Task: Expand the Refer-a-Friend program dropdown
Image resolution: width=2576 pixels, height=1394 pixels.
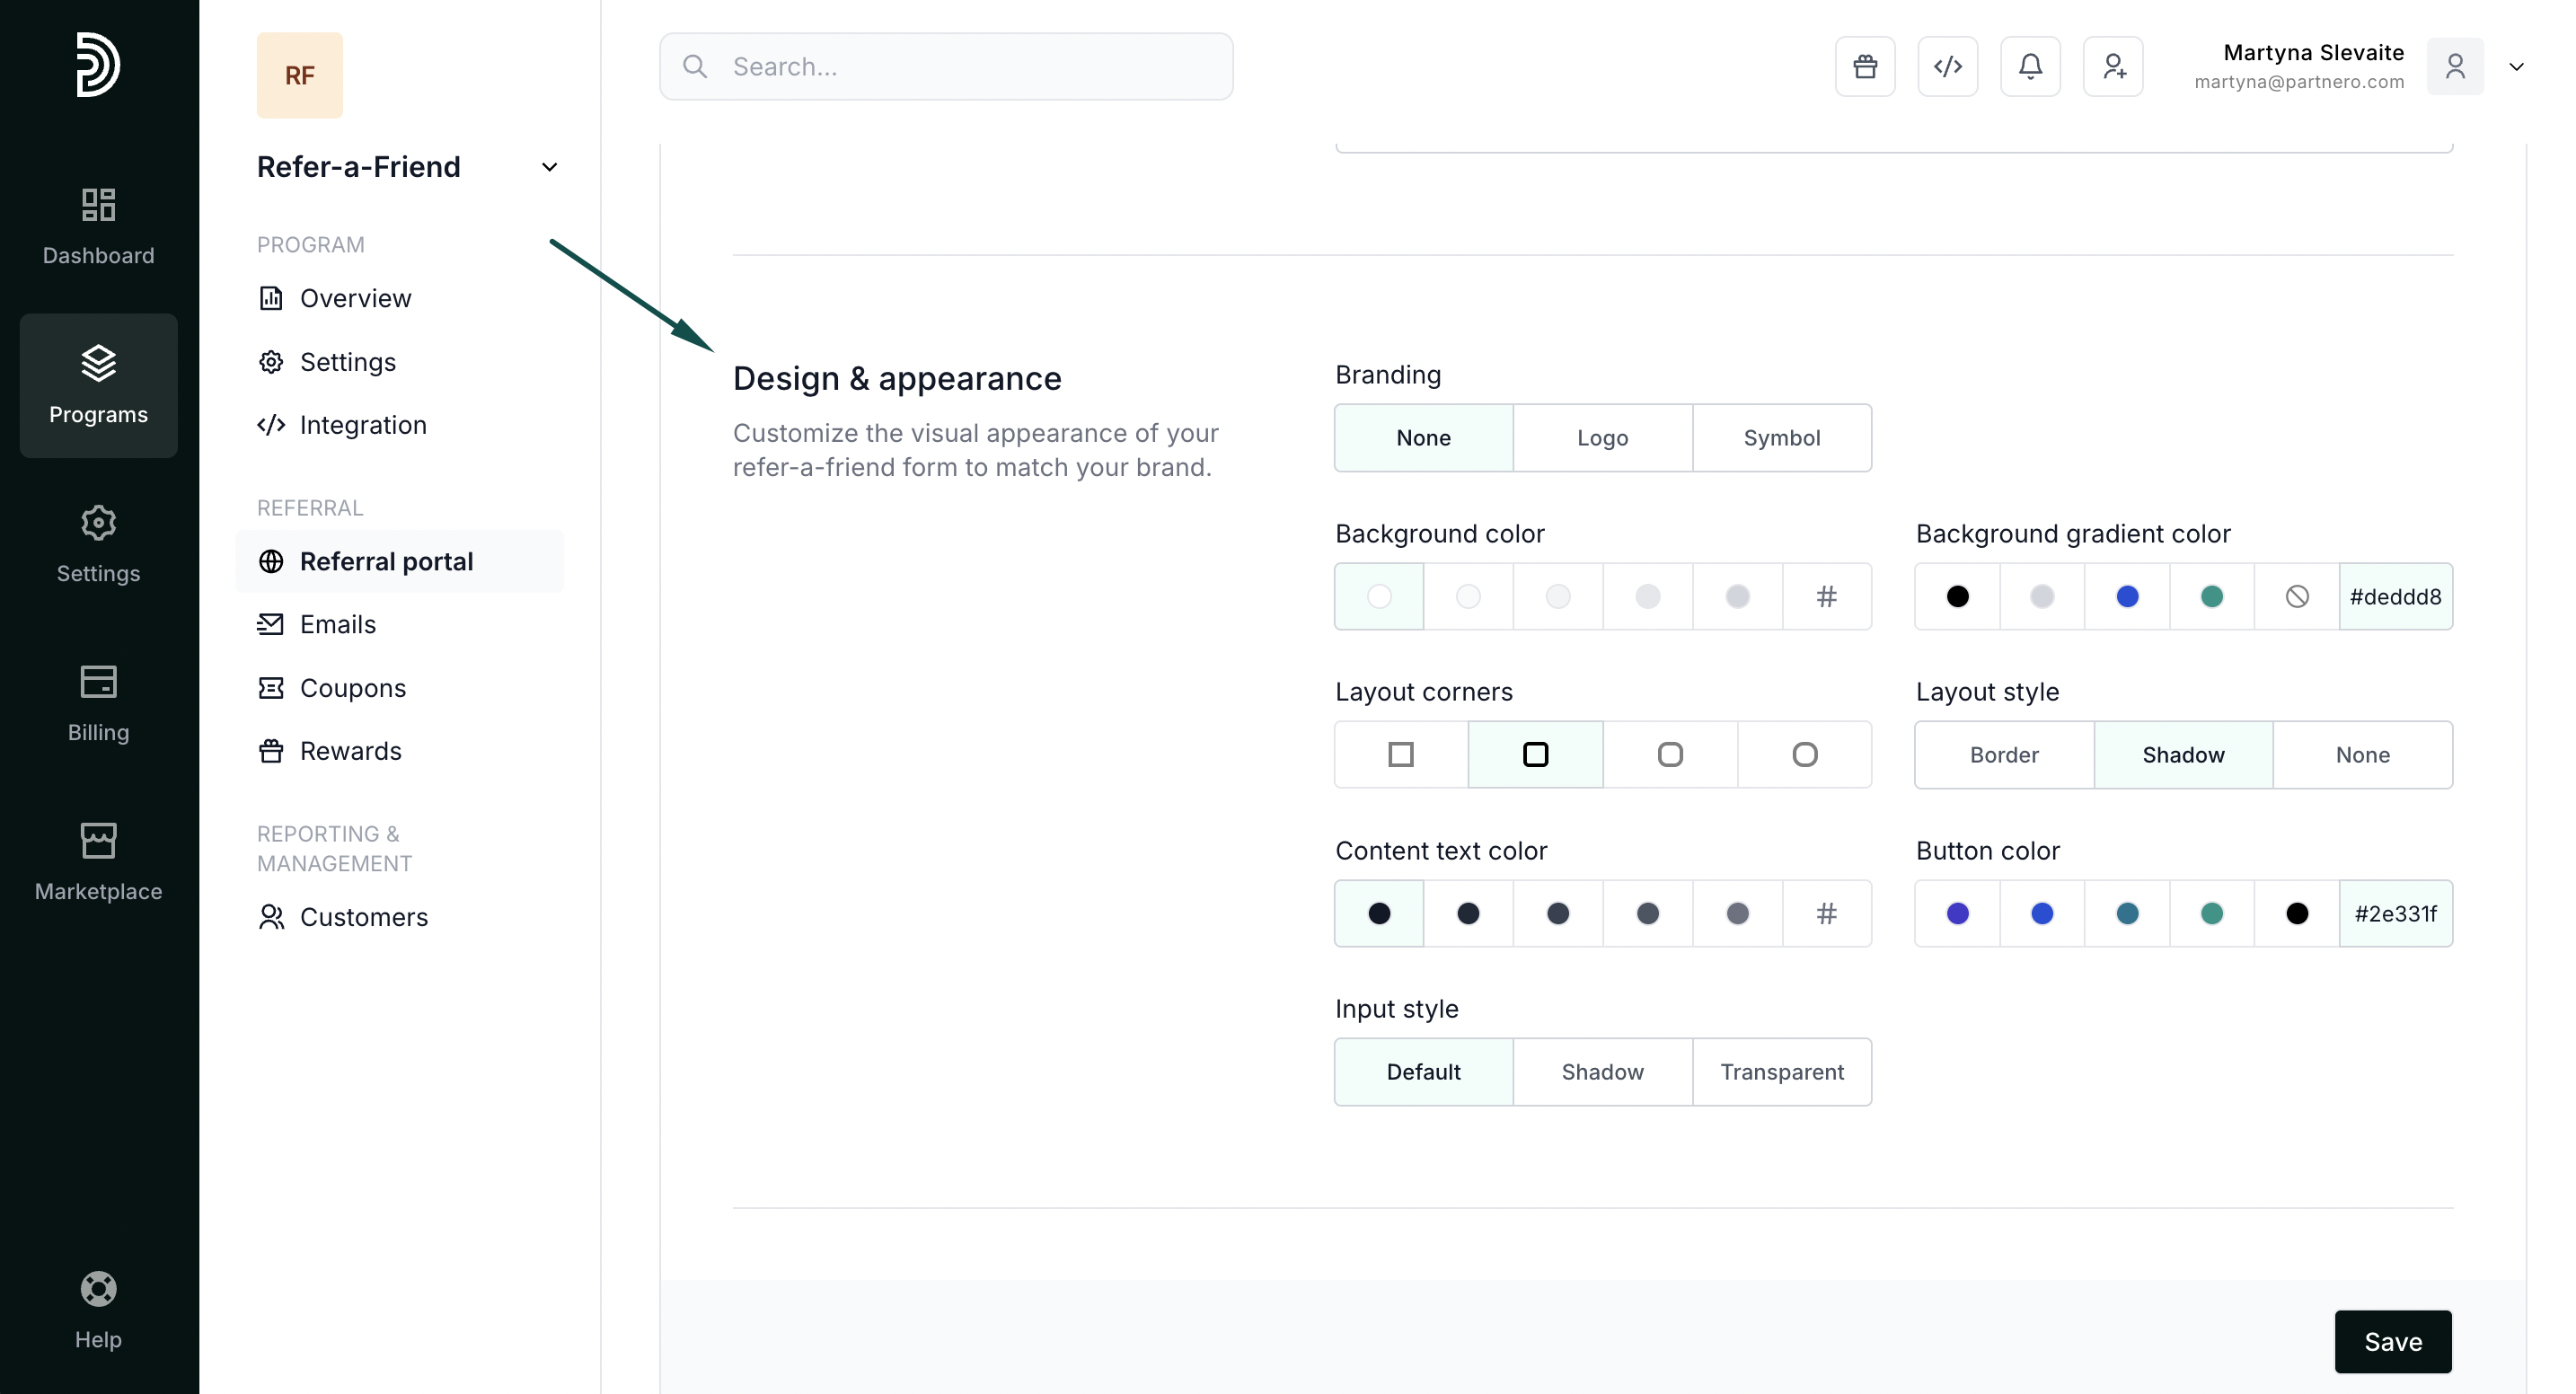Action: pos(549,167)
